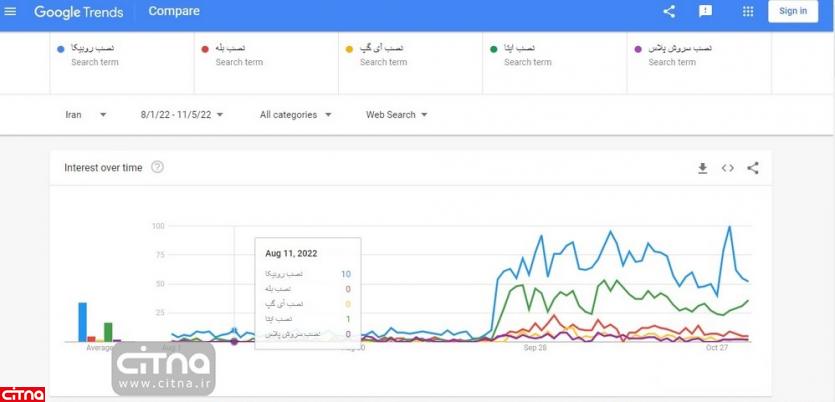Open the feedback icon in header
The image size is (835, 402).
point(706,12)
